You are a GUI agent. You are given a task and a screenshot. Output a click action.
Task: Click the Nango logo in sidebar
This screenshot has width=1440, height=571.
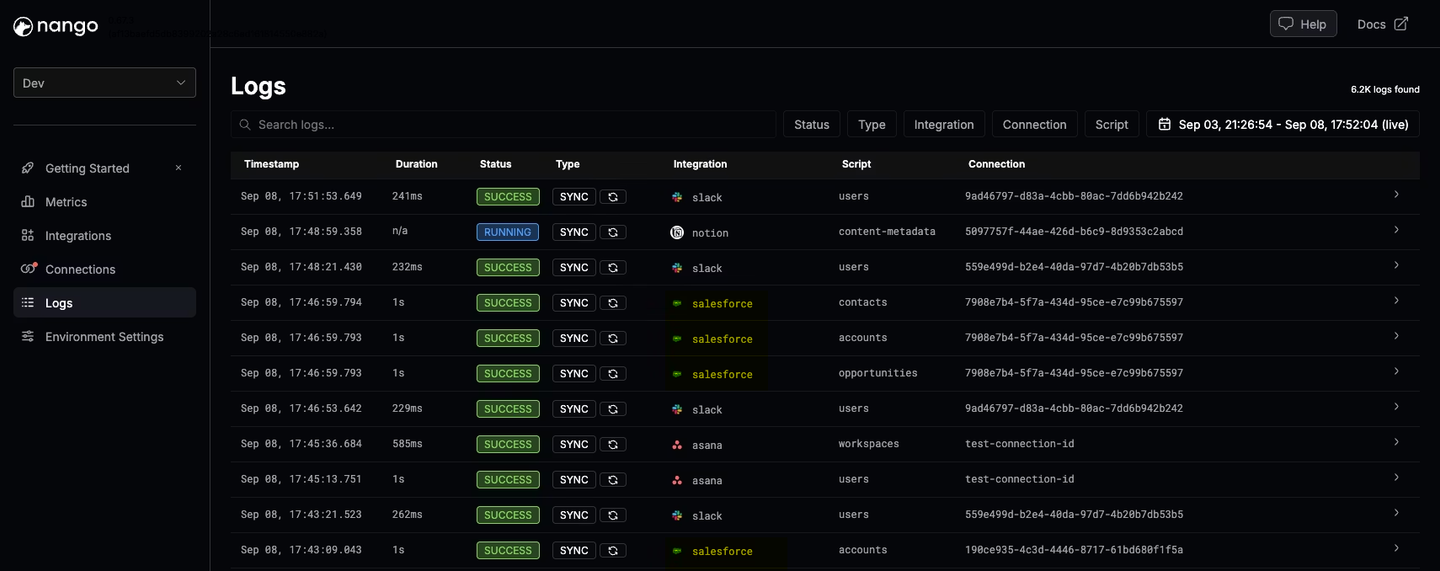pos(56,26)
